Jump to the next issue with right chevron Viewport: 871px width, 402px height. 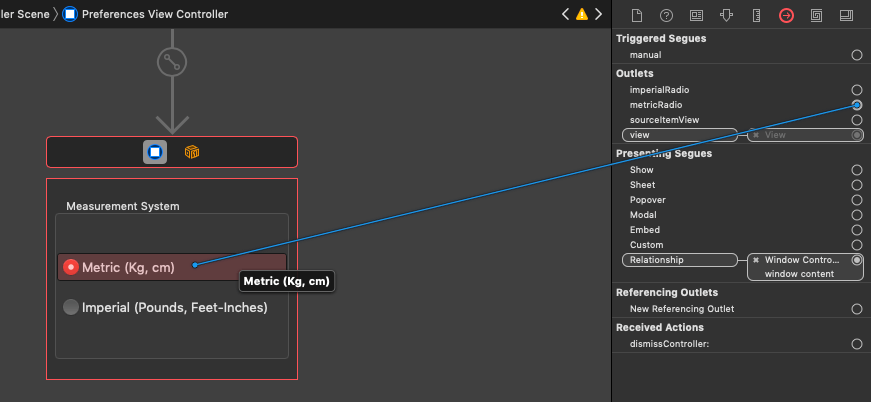597,14
